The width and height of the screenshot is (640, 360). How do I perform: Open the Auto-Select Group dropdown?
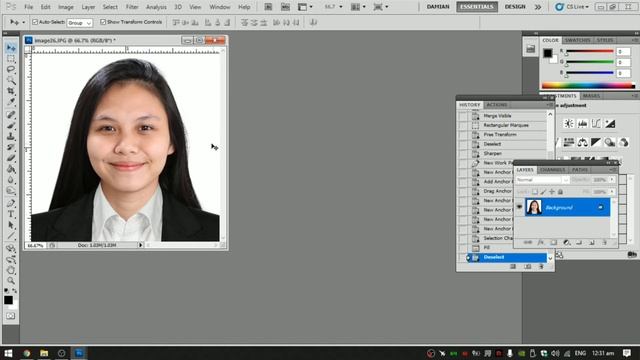click(80, 23)
